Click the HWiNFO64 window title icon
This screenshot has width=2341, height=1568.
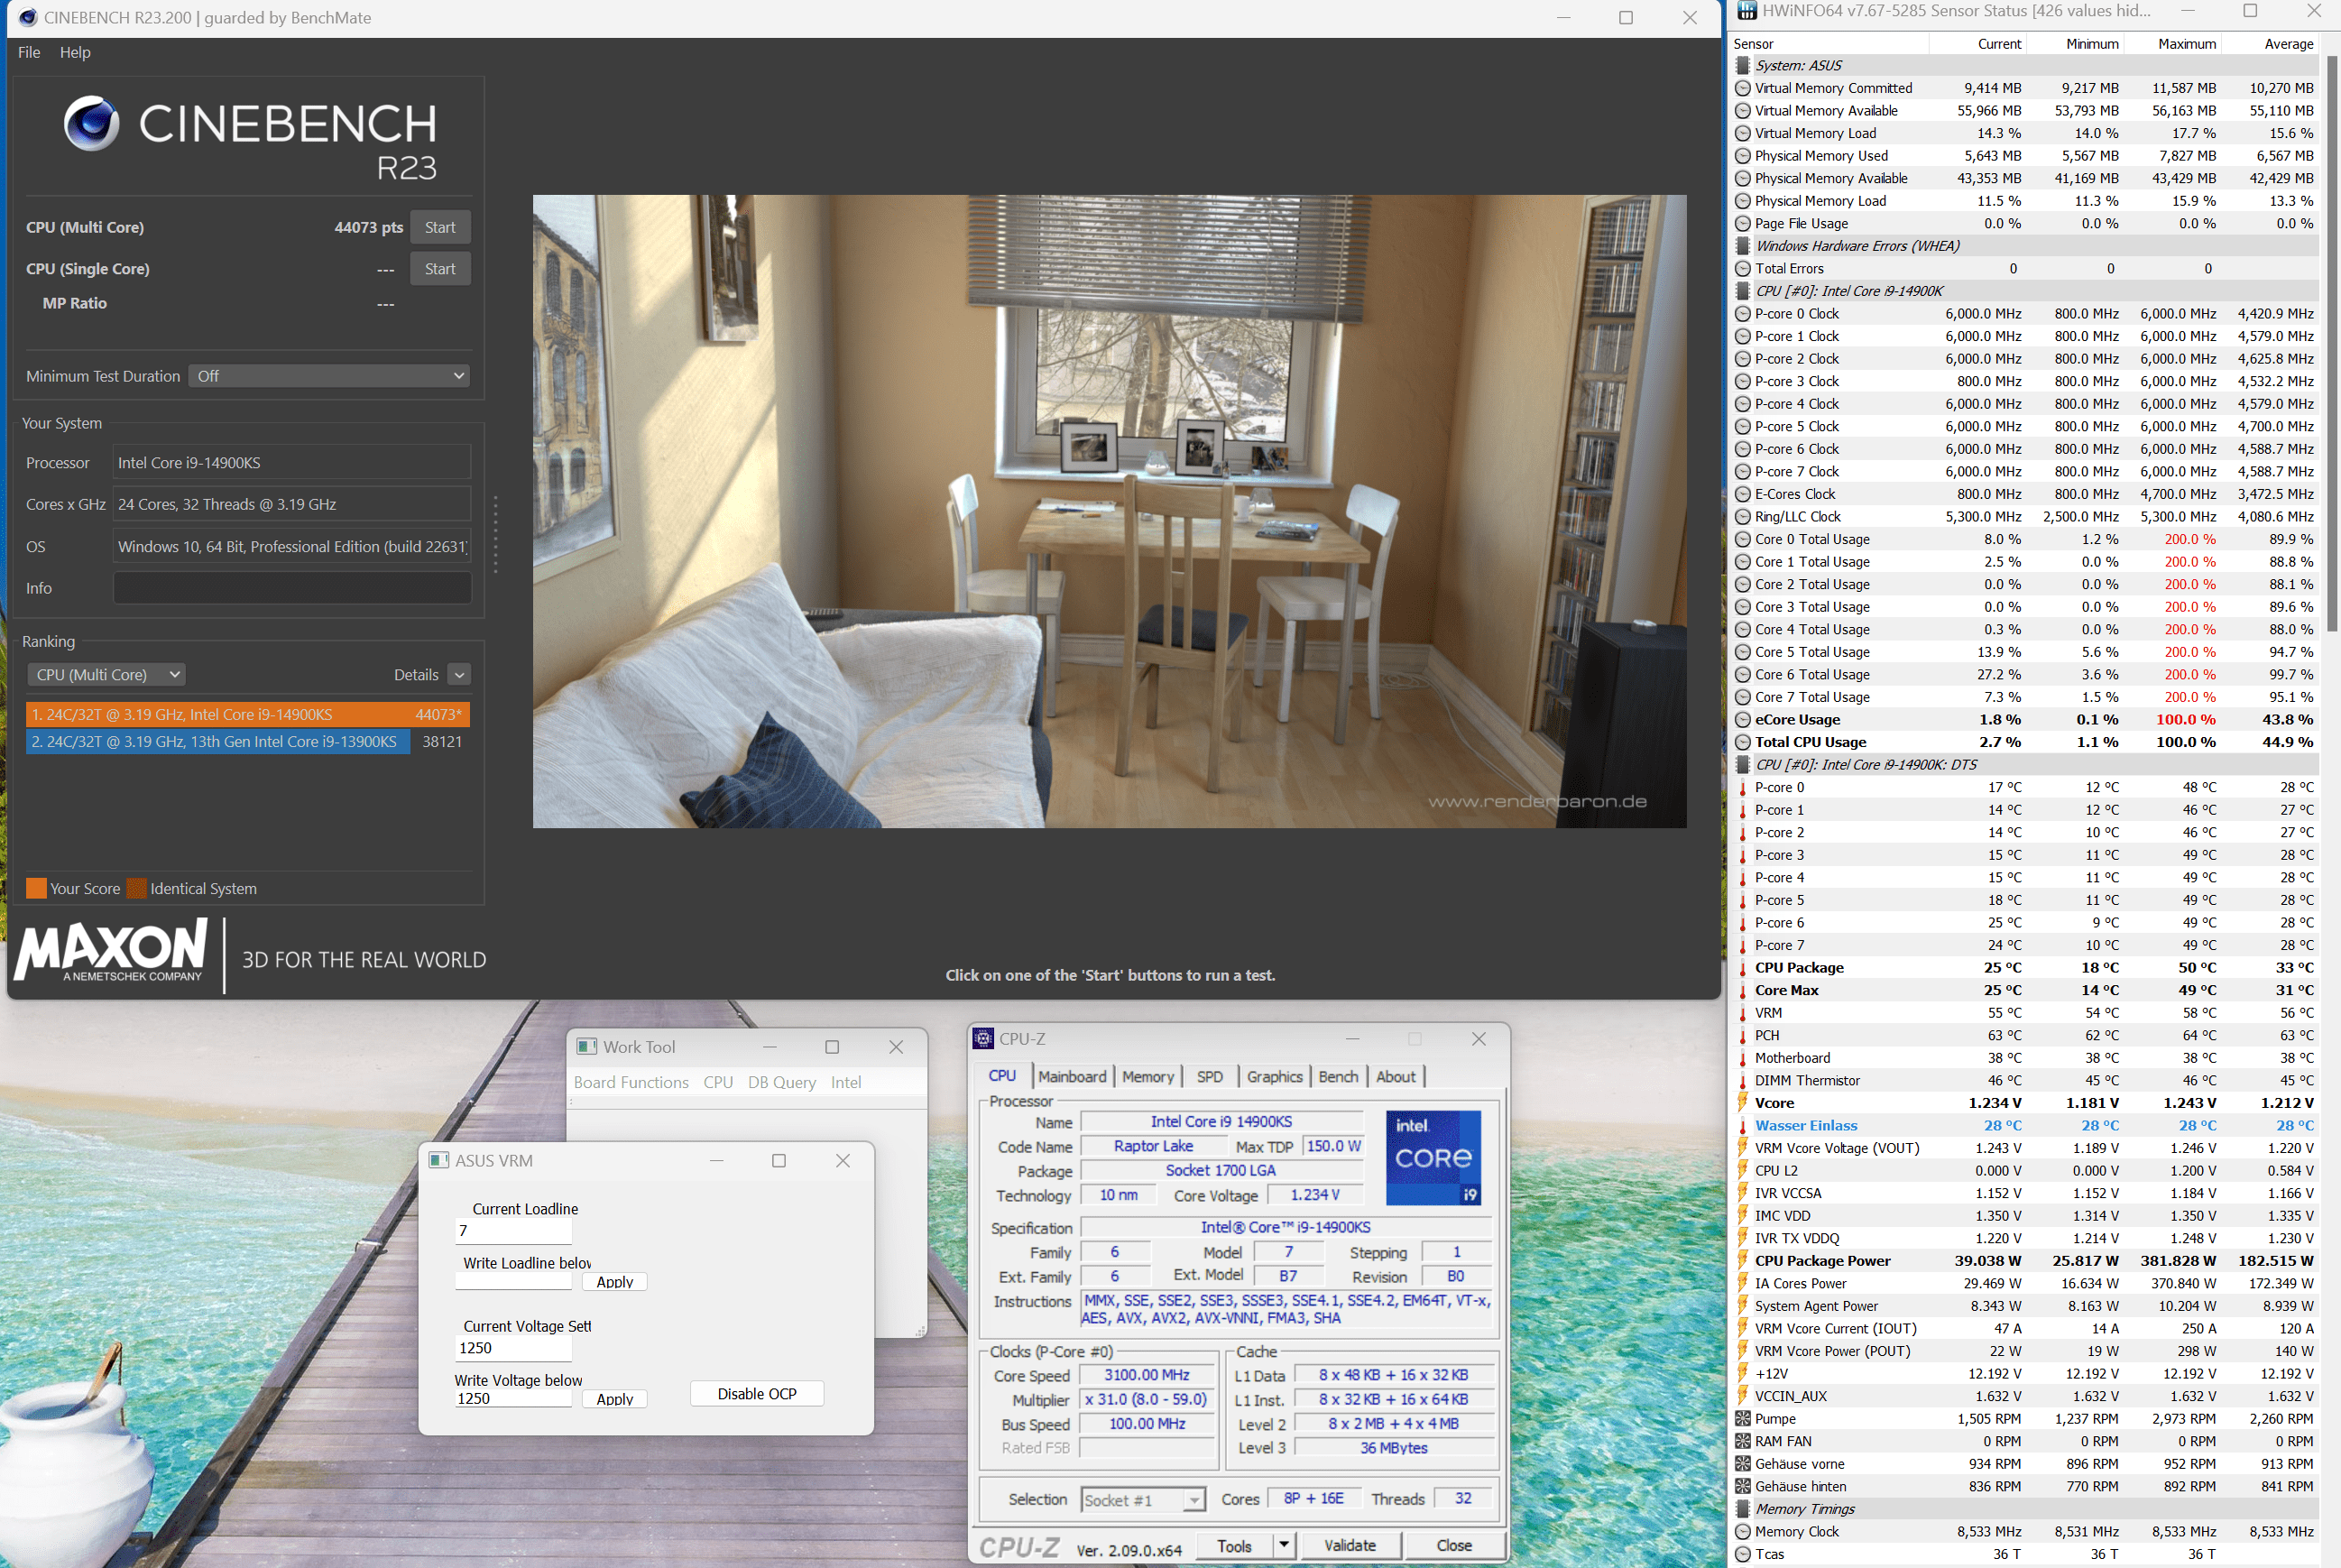[x=1746, y=11]
